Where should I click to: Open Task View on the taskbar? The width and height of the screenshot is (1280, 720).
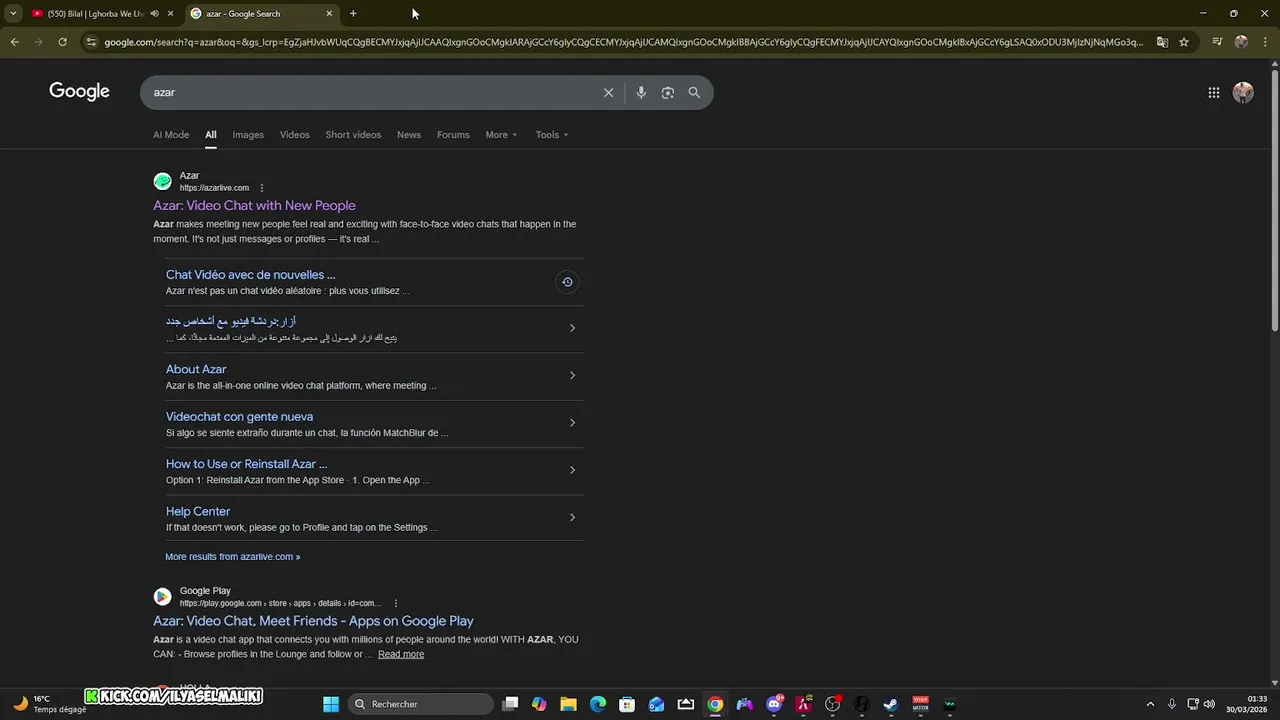(510, 704)
